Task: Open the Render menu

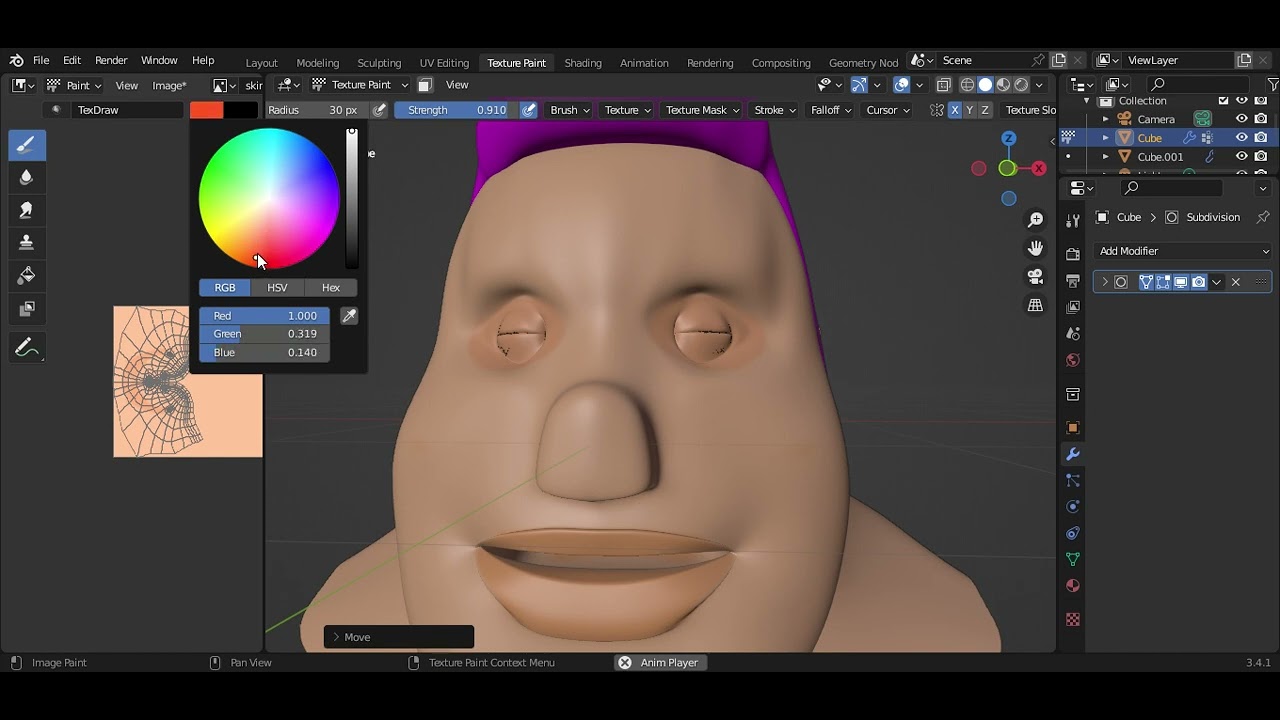Action: 111,61
